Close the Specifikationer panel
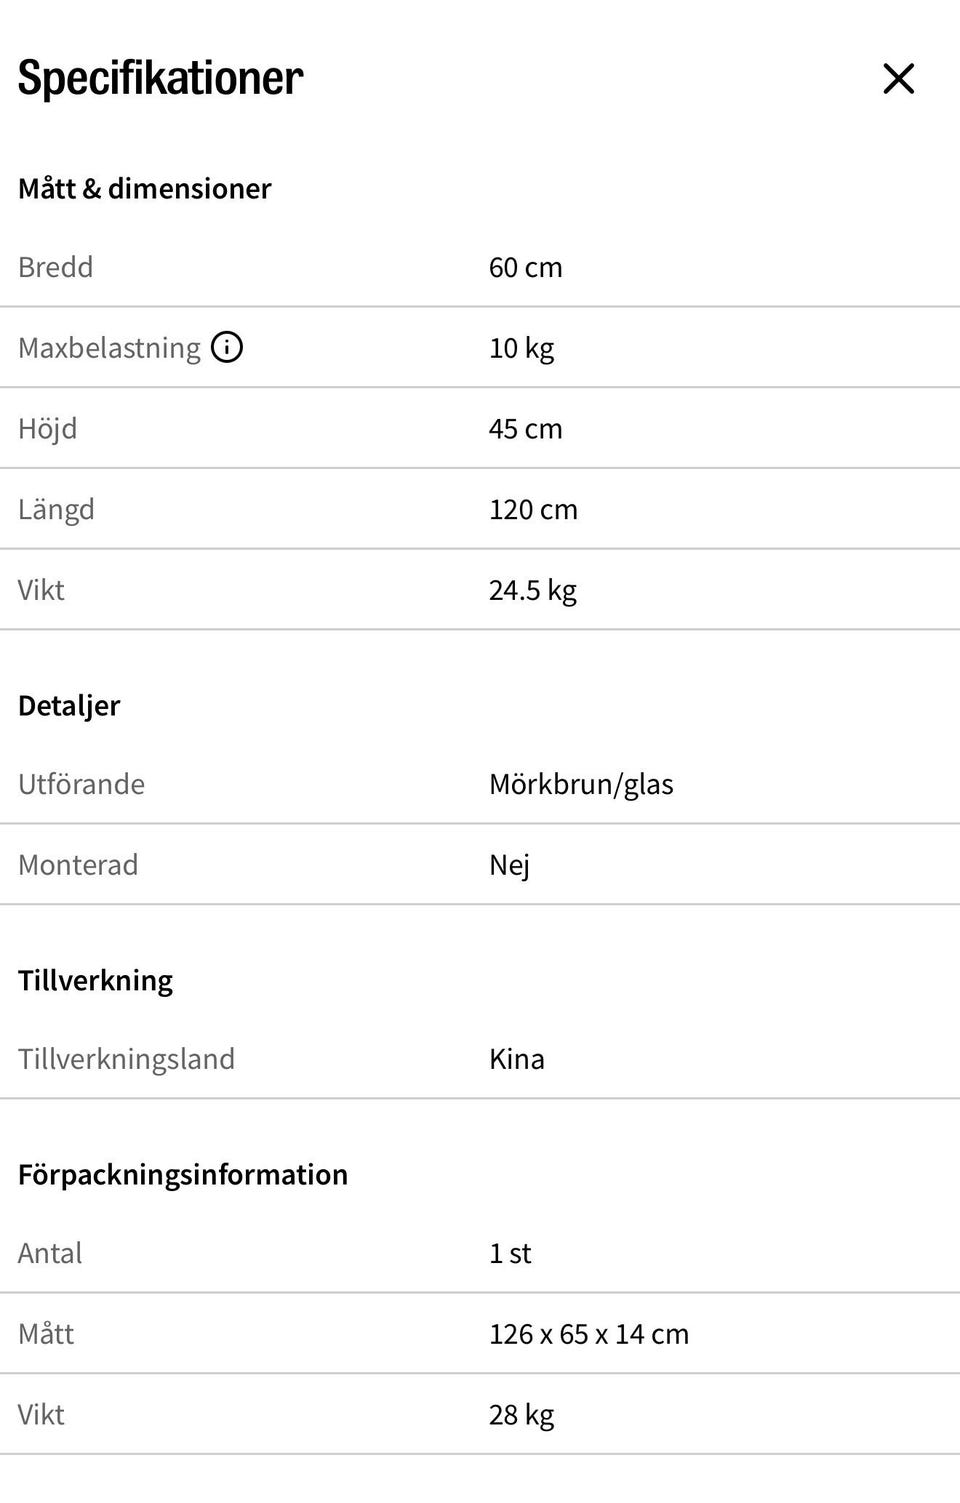This screenshot has width=960, height=1503. click(x=898, y=78)
